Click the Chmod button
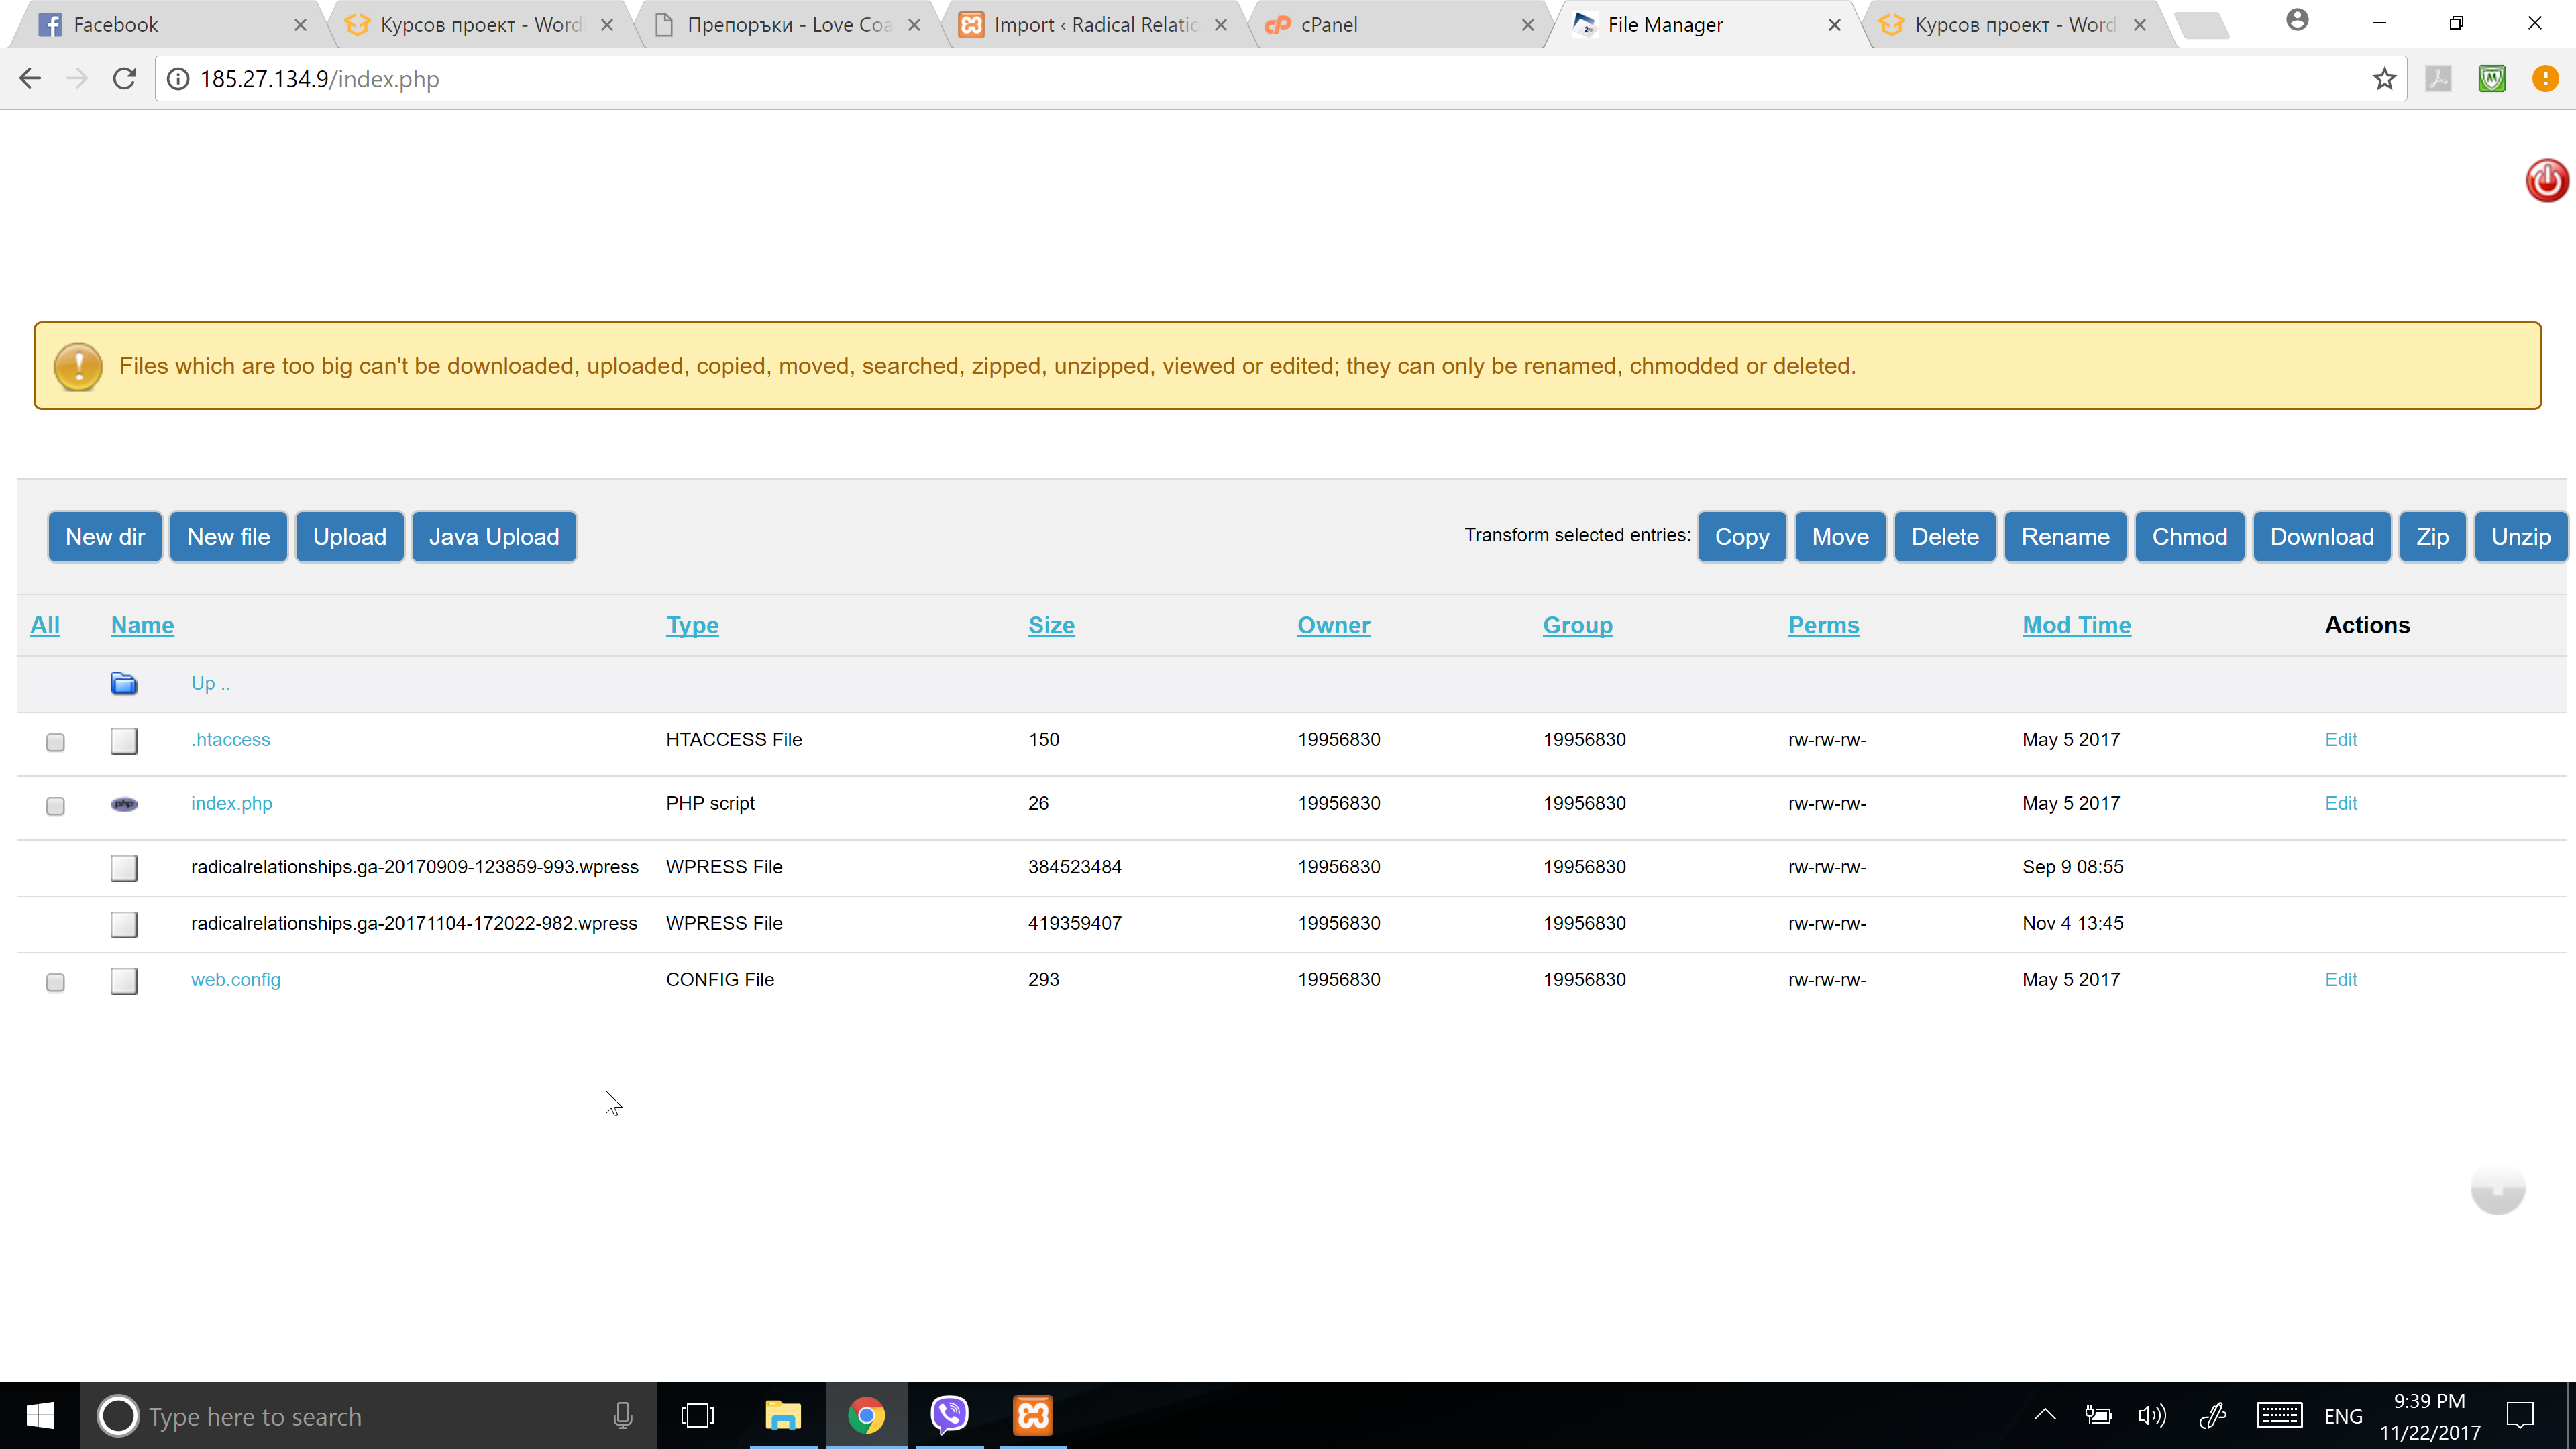This screenshot has width=2576, height=1449. tap(2190, 537)
